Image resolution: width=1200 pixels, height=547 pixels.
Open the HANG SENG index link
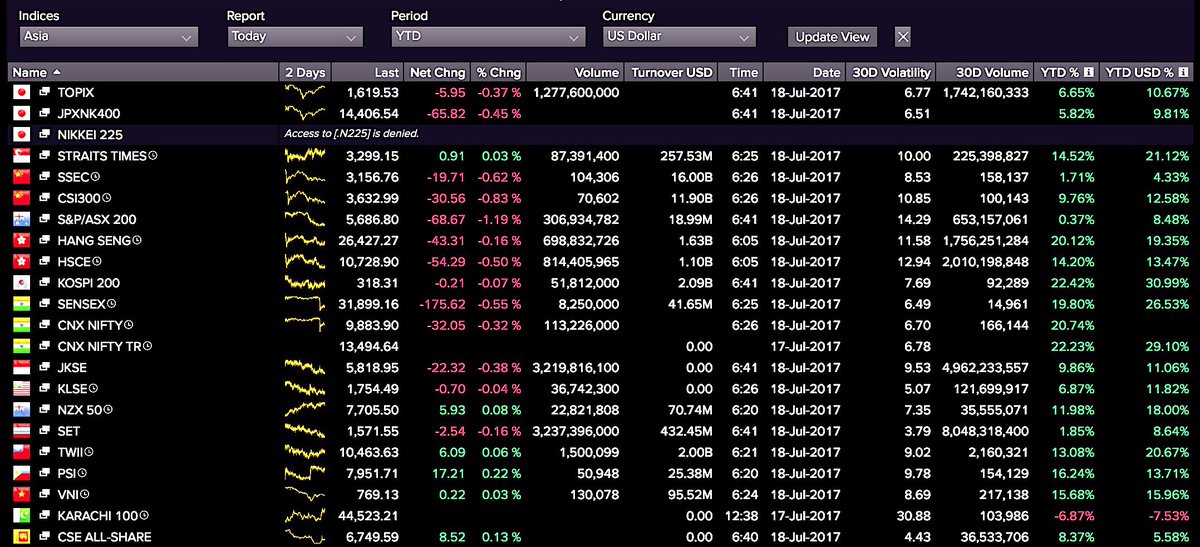(94, 240)
